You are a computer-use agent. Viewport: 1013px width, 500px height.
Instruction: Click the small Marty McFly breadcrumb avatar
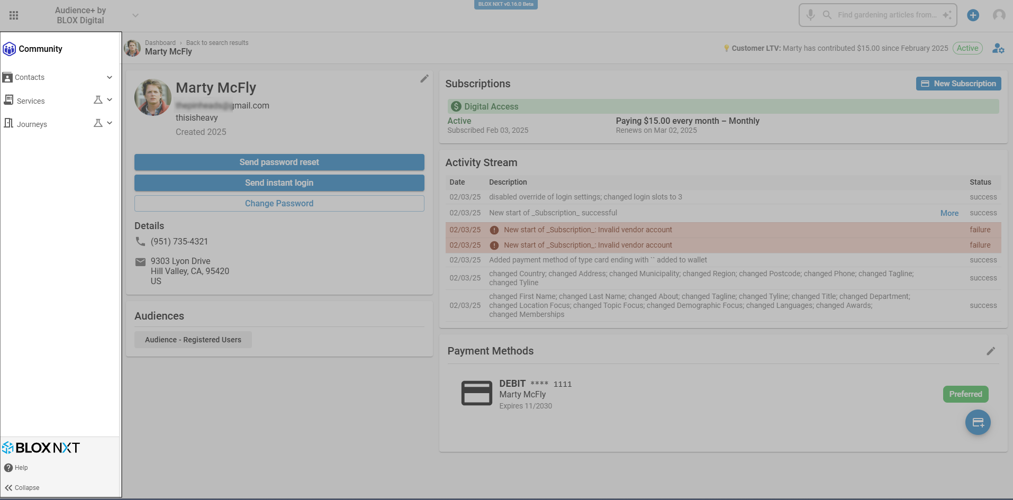(x=132, y=48)
